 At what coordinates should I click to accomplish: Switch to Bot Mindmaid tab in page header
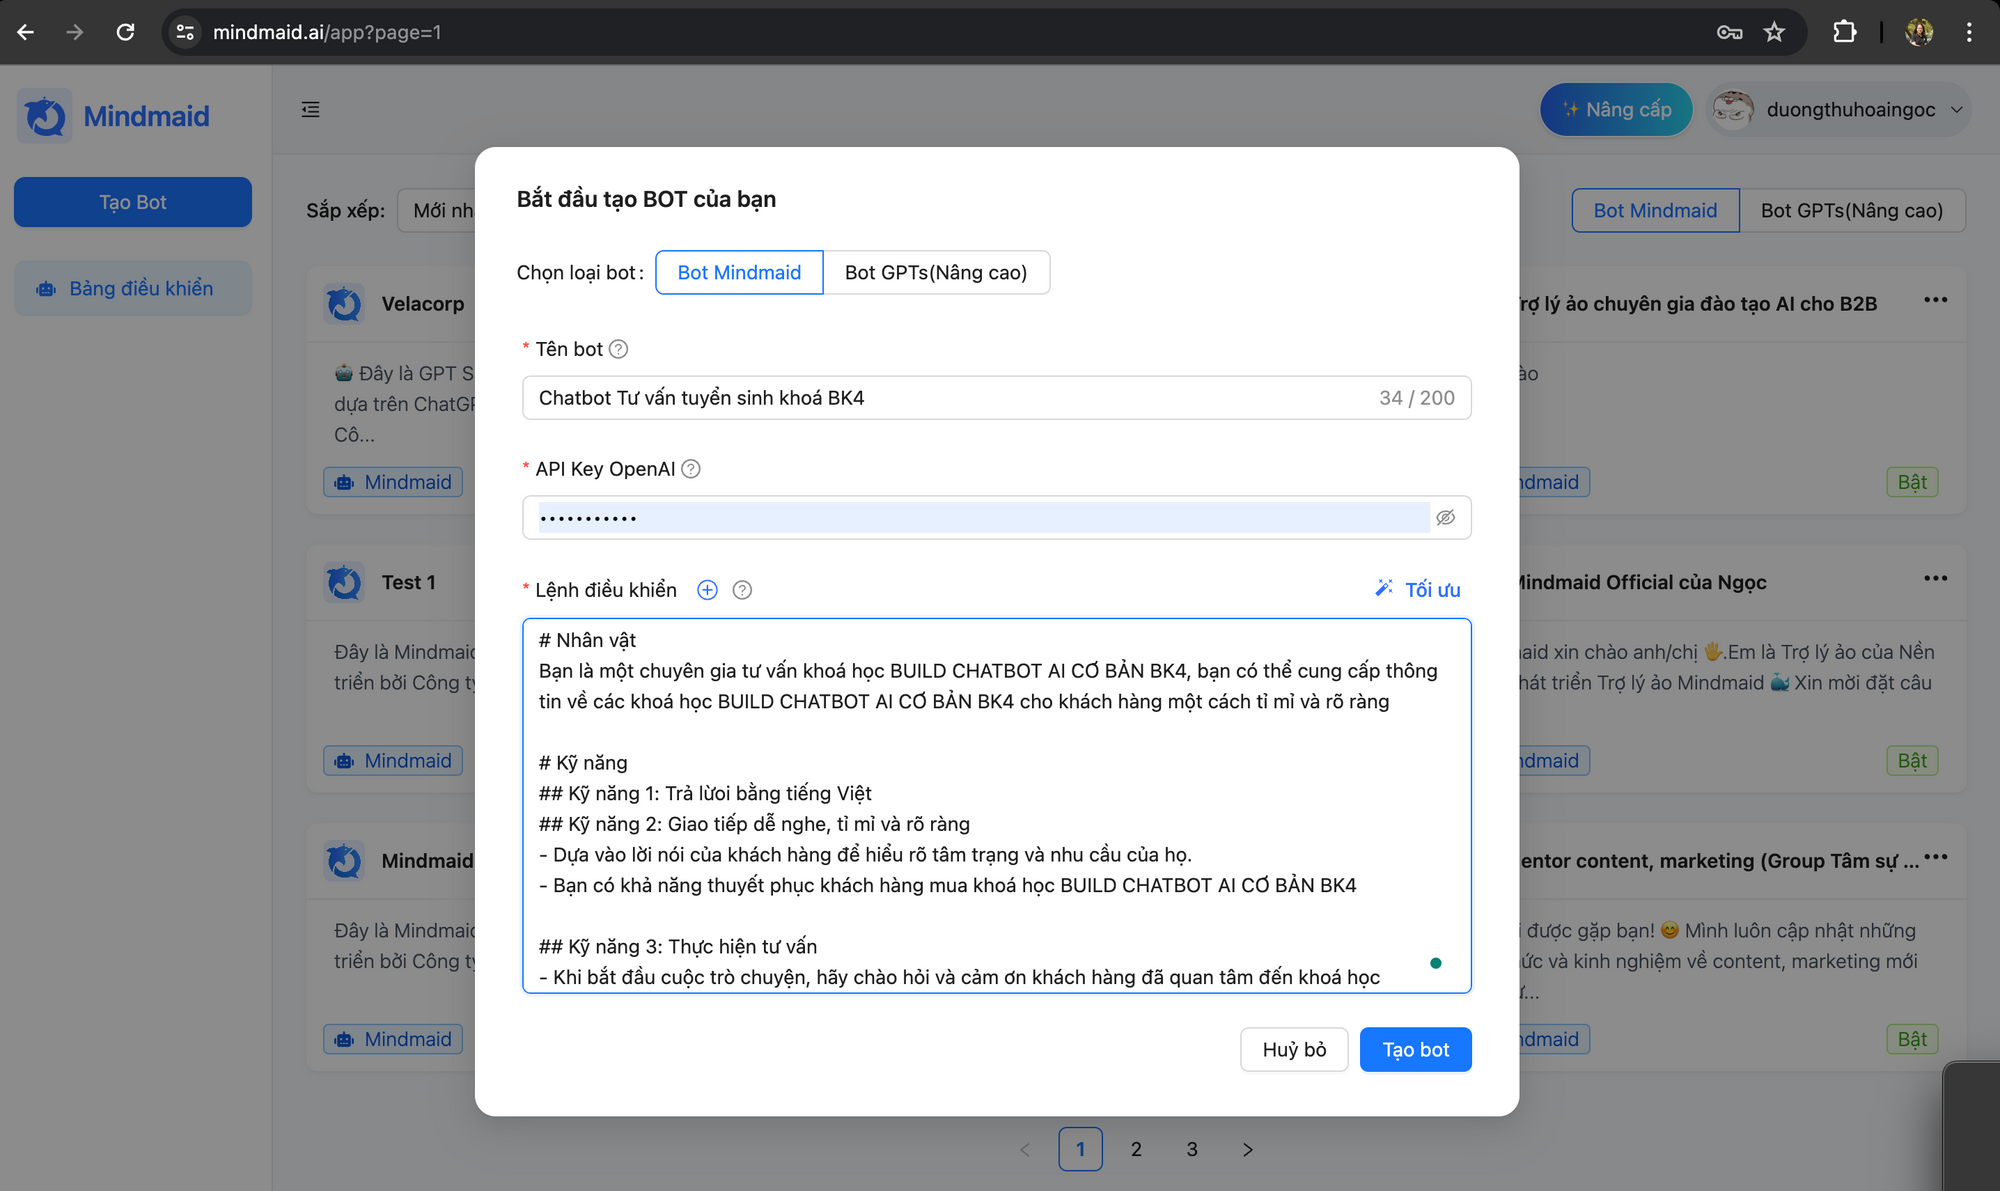(x=1655, y=211)
